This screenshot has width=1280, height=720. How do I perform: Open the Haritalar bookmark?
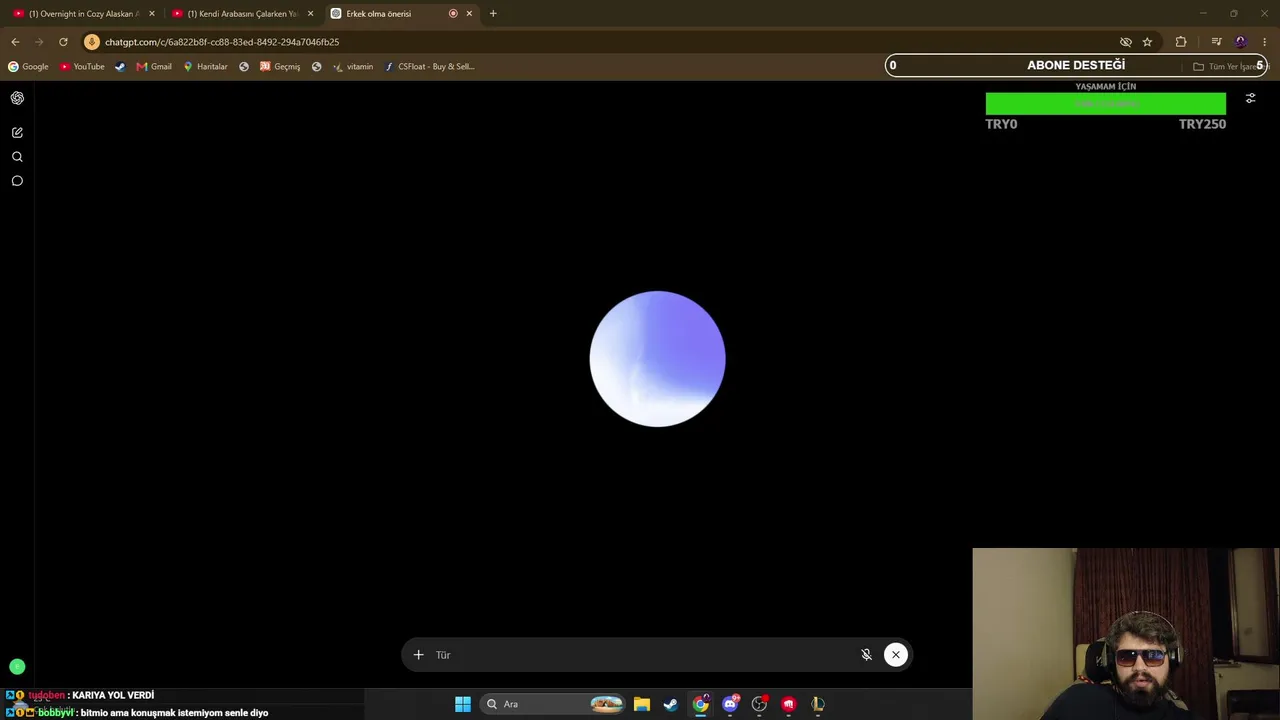click(205, 67)
